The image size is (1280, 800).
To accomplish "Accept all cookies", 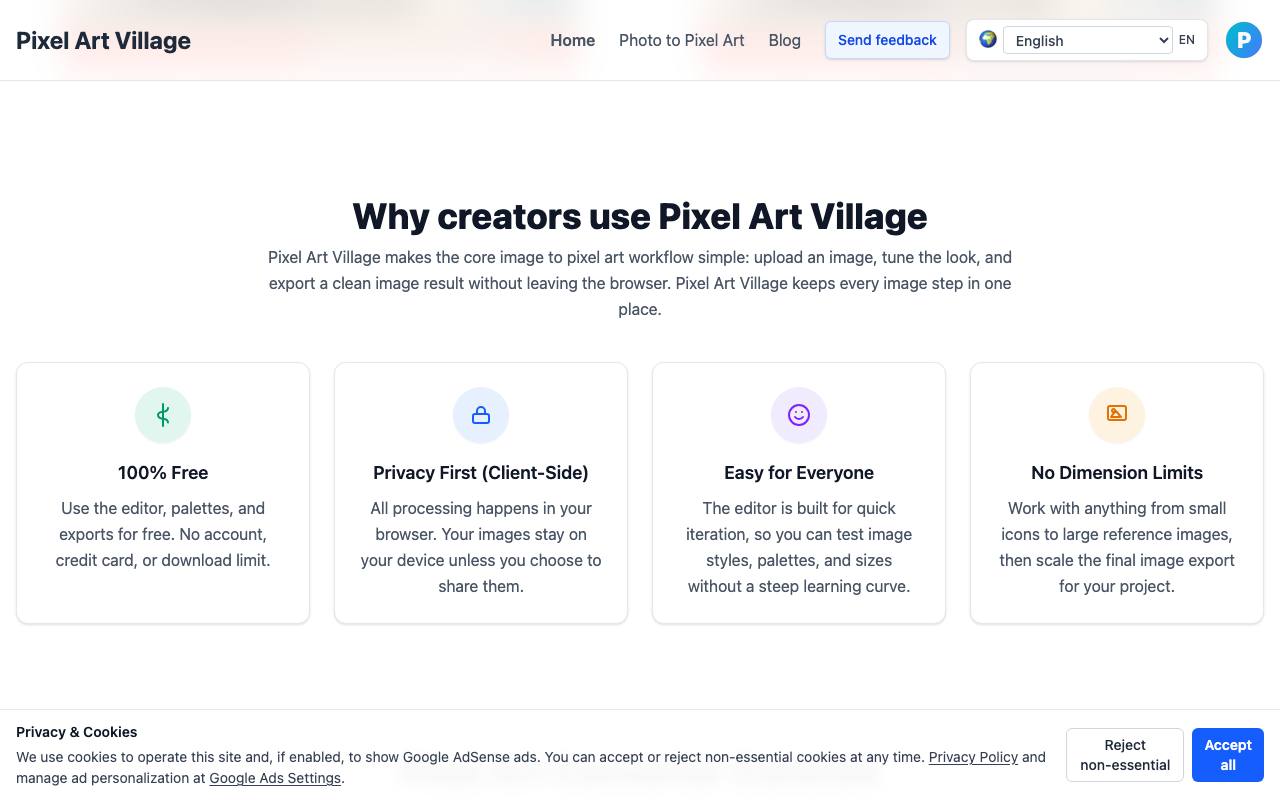I will (1228, 755).
